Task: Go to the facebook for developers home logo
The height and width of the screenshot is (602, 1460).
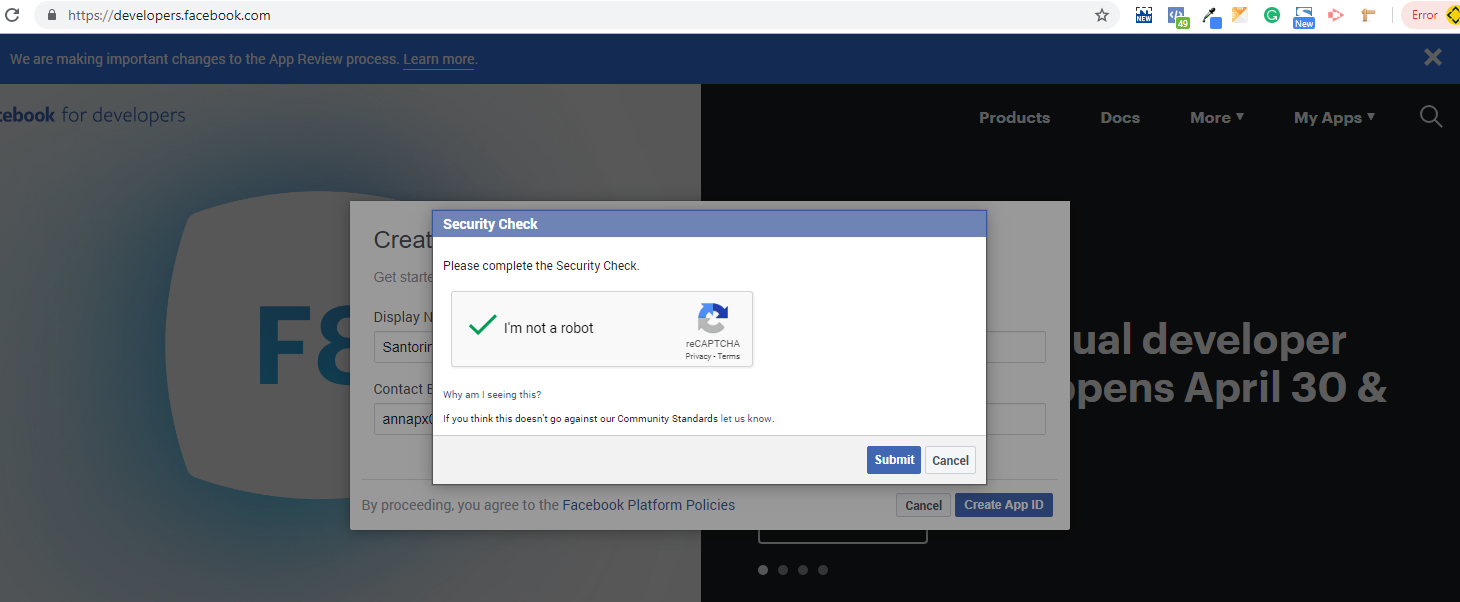Action: coord(93,115)
